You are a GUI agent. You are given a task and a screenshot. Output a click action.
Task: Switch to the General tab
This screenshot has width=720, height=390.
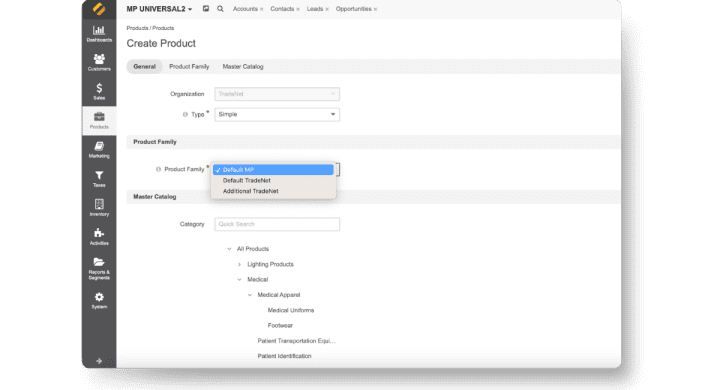tap(144, 67)
